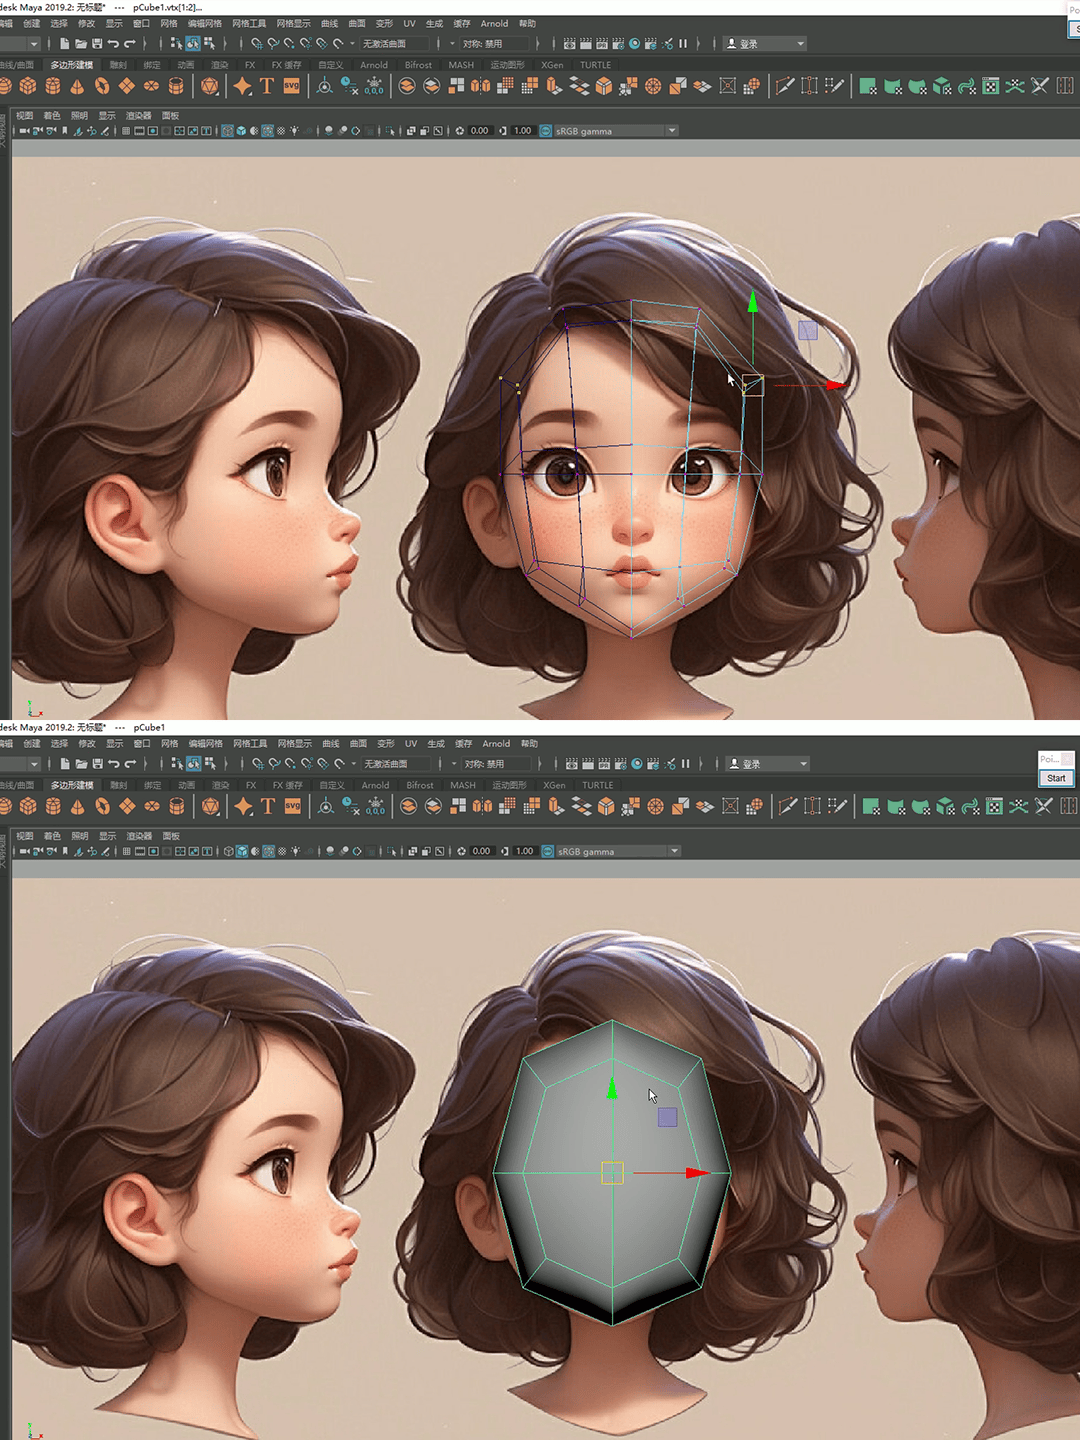This screenshot has width=1080, height=1440.
Task: Click the save scene icon in upper window
Action: coord(97,44)
